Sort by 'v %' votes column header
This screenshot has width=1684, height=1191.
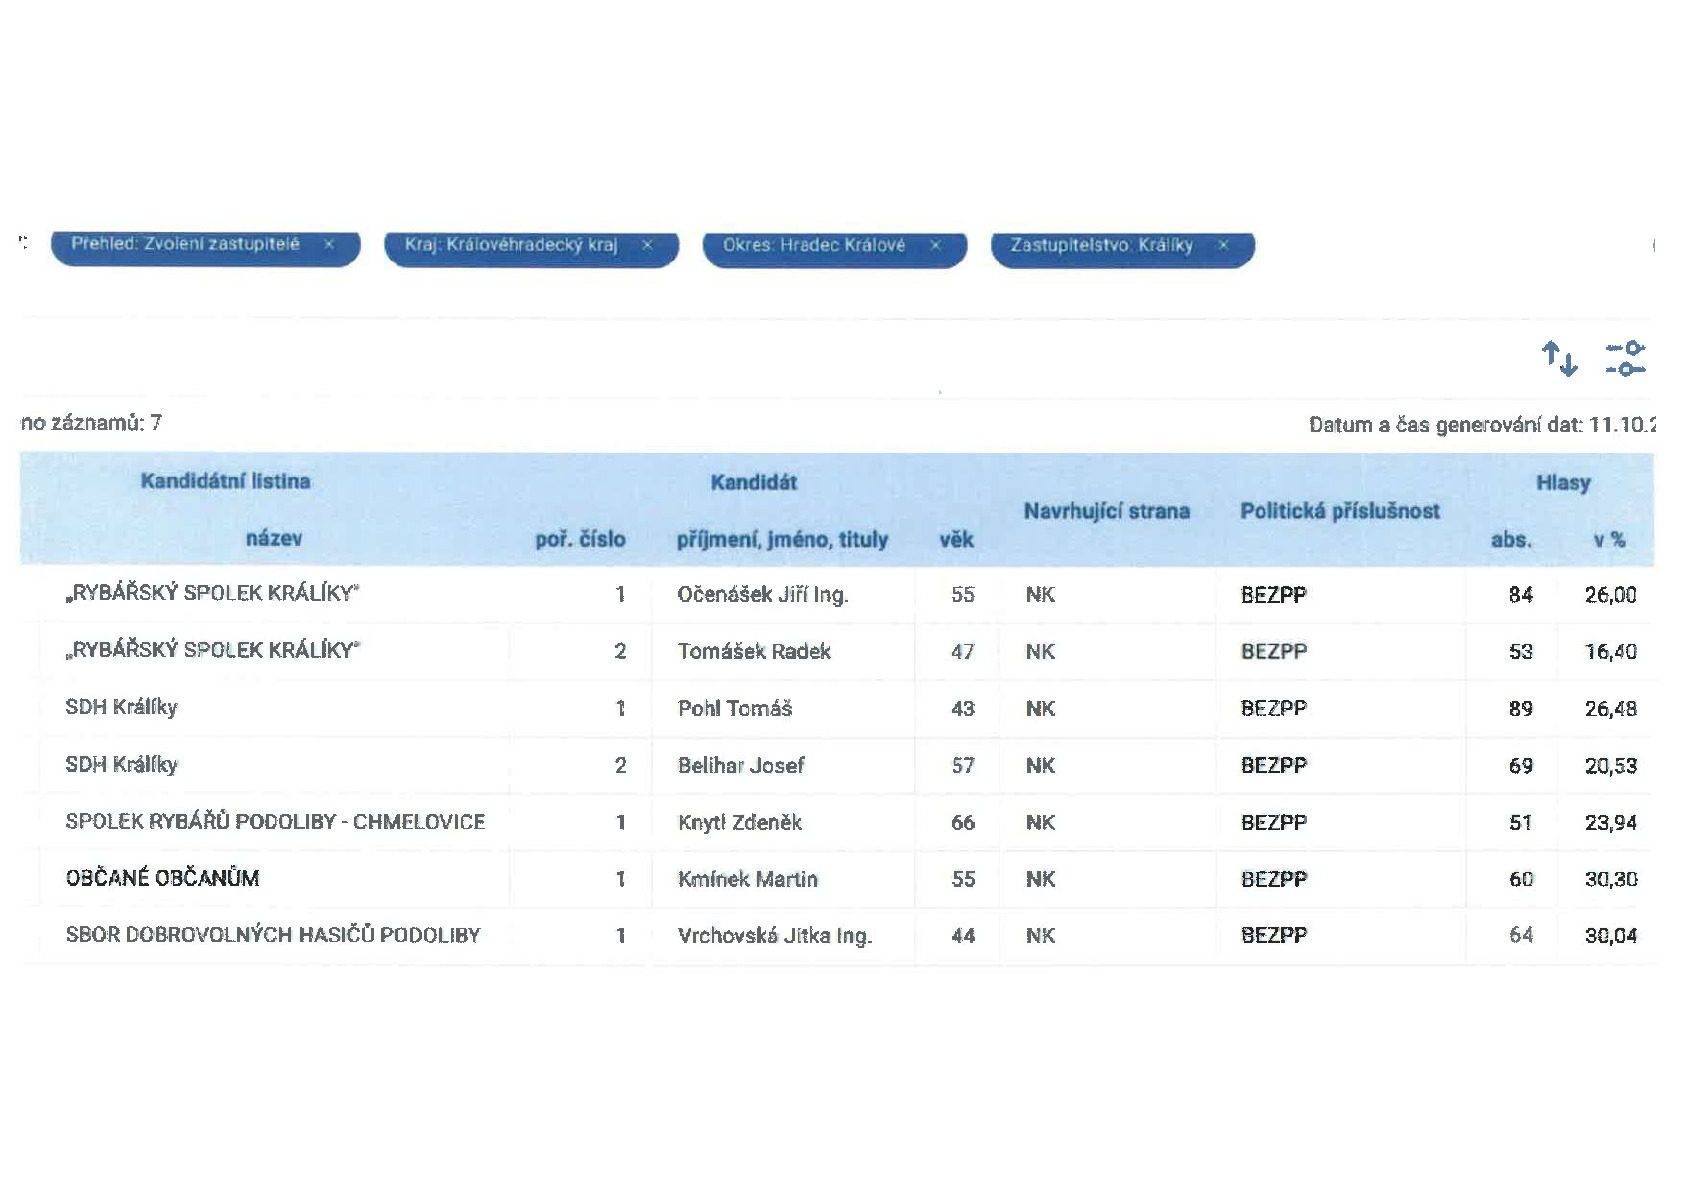pos(1609,539)
